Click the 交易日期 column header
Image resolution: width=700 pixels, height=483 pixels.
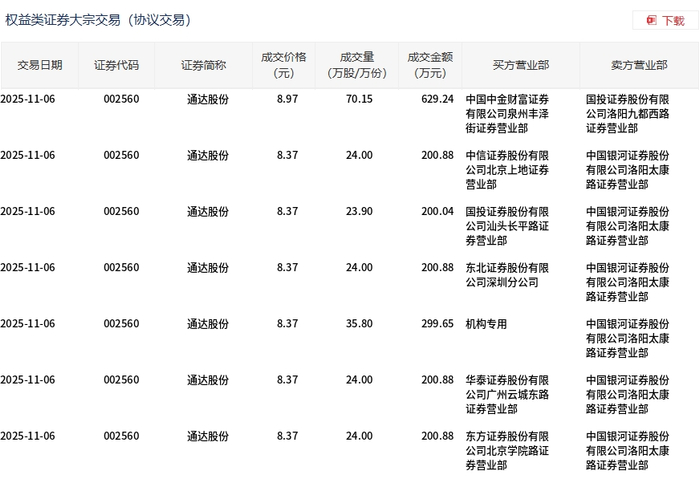39,65
